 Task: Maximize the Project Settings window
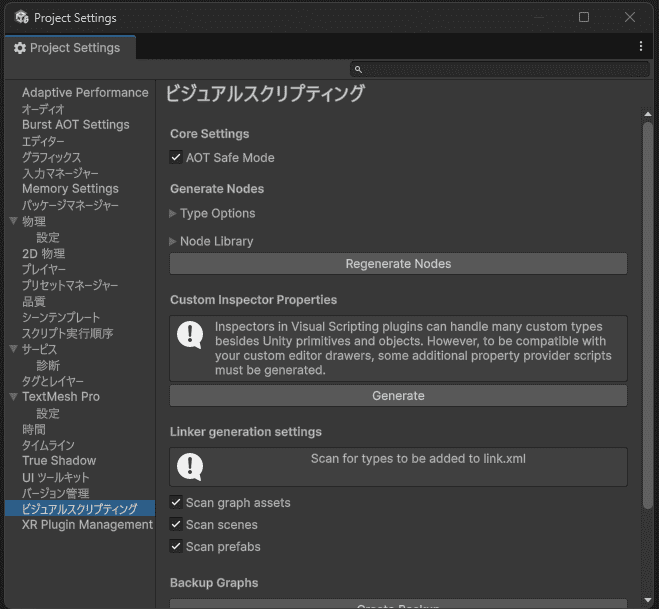pos(584,17)
